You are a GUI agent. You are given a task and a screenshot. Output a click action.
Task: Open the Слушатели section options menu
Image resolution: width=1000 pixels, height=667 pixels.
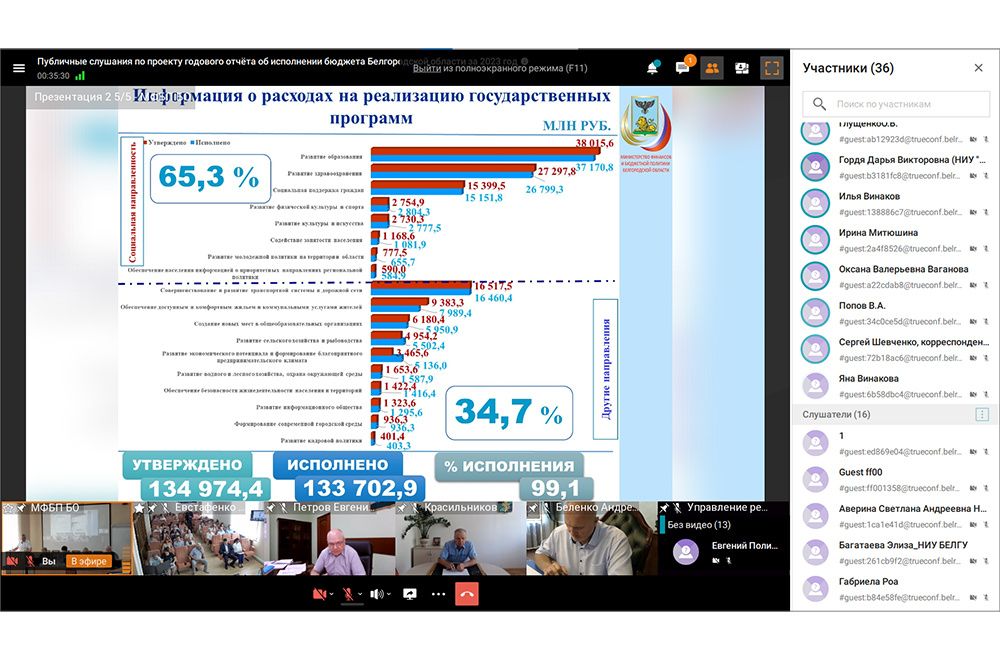[981, 414]
